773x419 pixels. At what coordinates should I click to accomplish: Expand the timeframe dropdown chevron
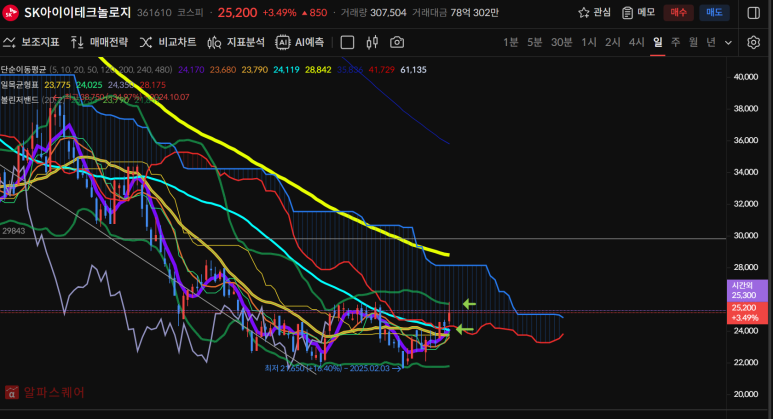coord(728,43)
